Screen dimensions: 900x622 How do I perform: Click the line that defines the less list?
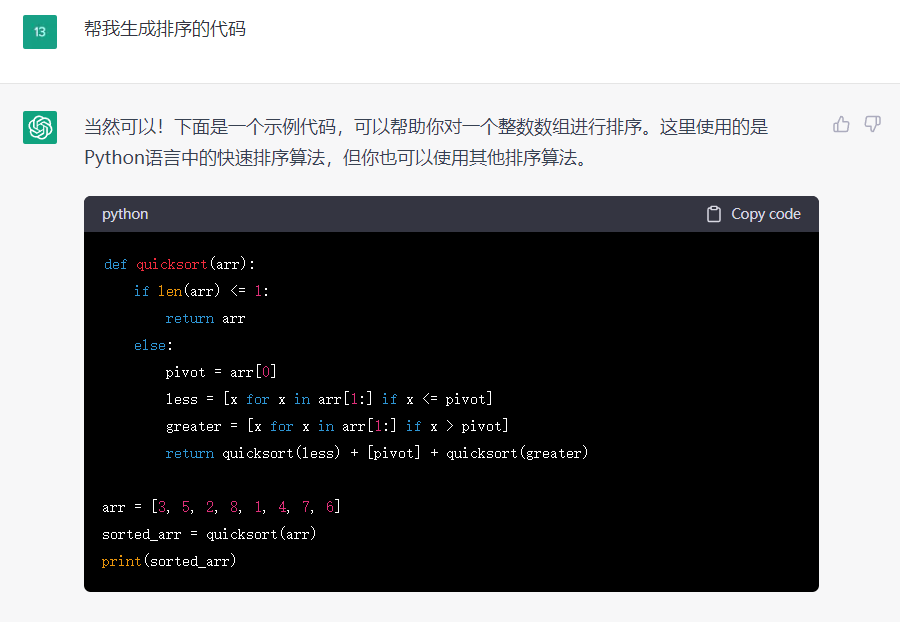(329, 399)
